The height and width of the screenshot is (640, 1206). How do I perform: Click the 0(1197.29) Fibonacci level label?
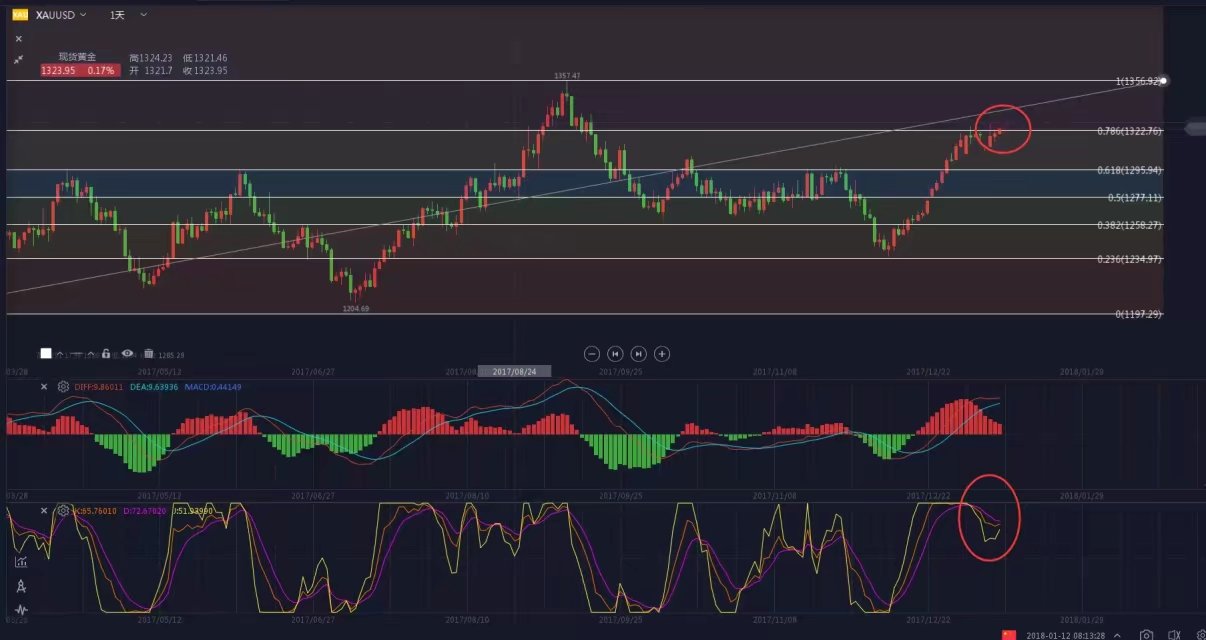tap(1138, 314)
